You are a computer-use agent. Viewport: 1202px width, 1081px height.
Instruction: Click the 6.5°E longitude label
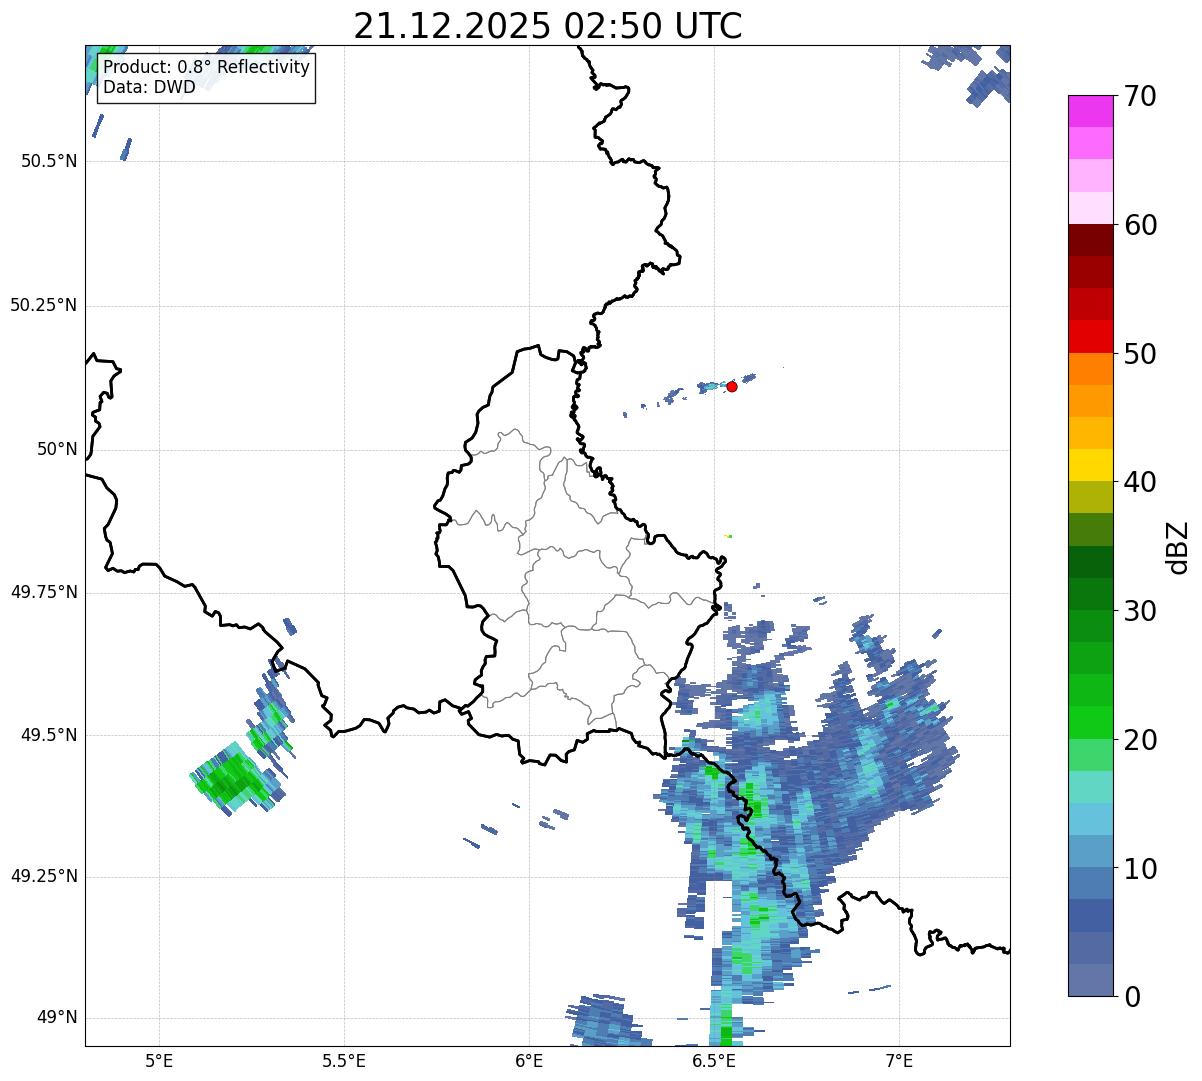(715, 1061)
